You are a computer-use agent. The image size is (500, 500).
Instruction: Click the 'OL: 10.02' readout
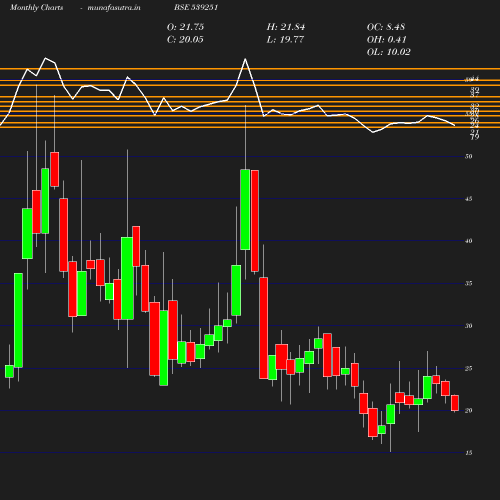click(x=389, y=52)
